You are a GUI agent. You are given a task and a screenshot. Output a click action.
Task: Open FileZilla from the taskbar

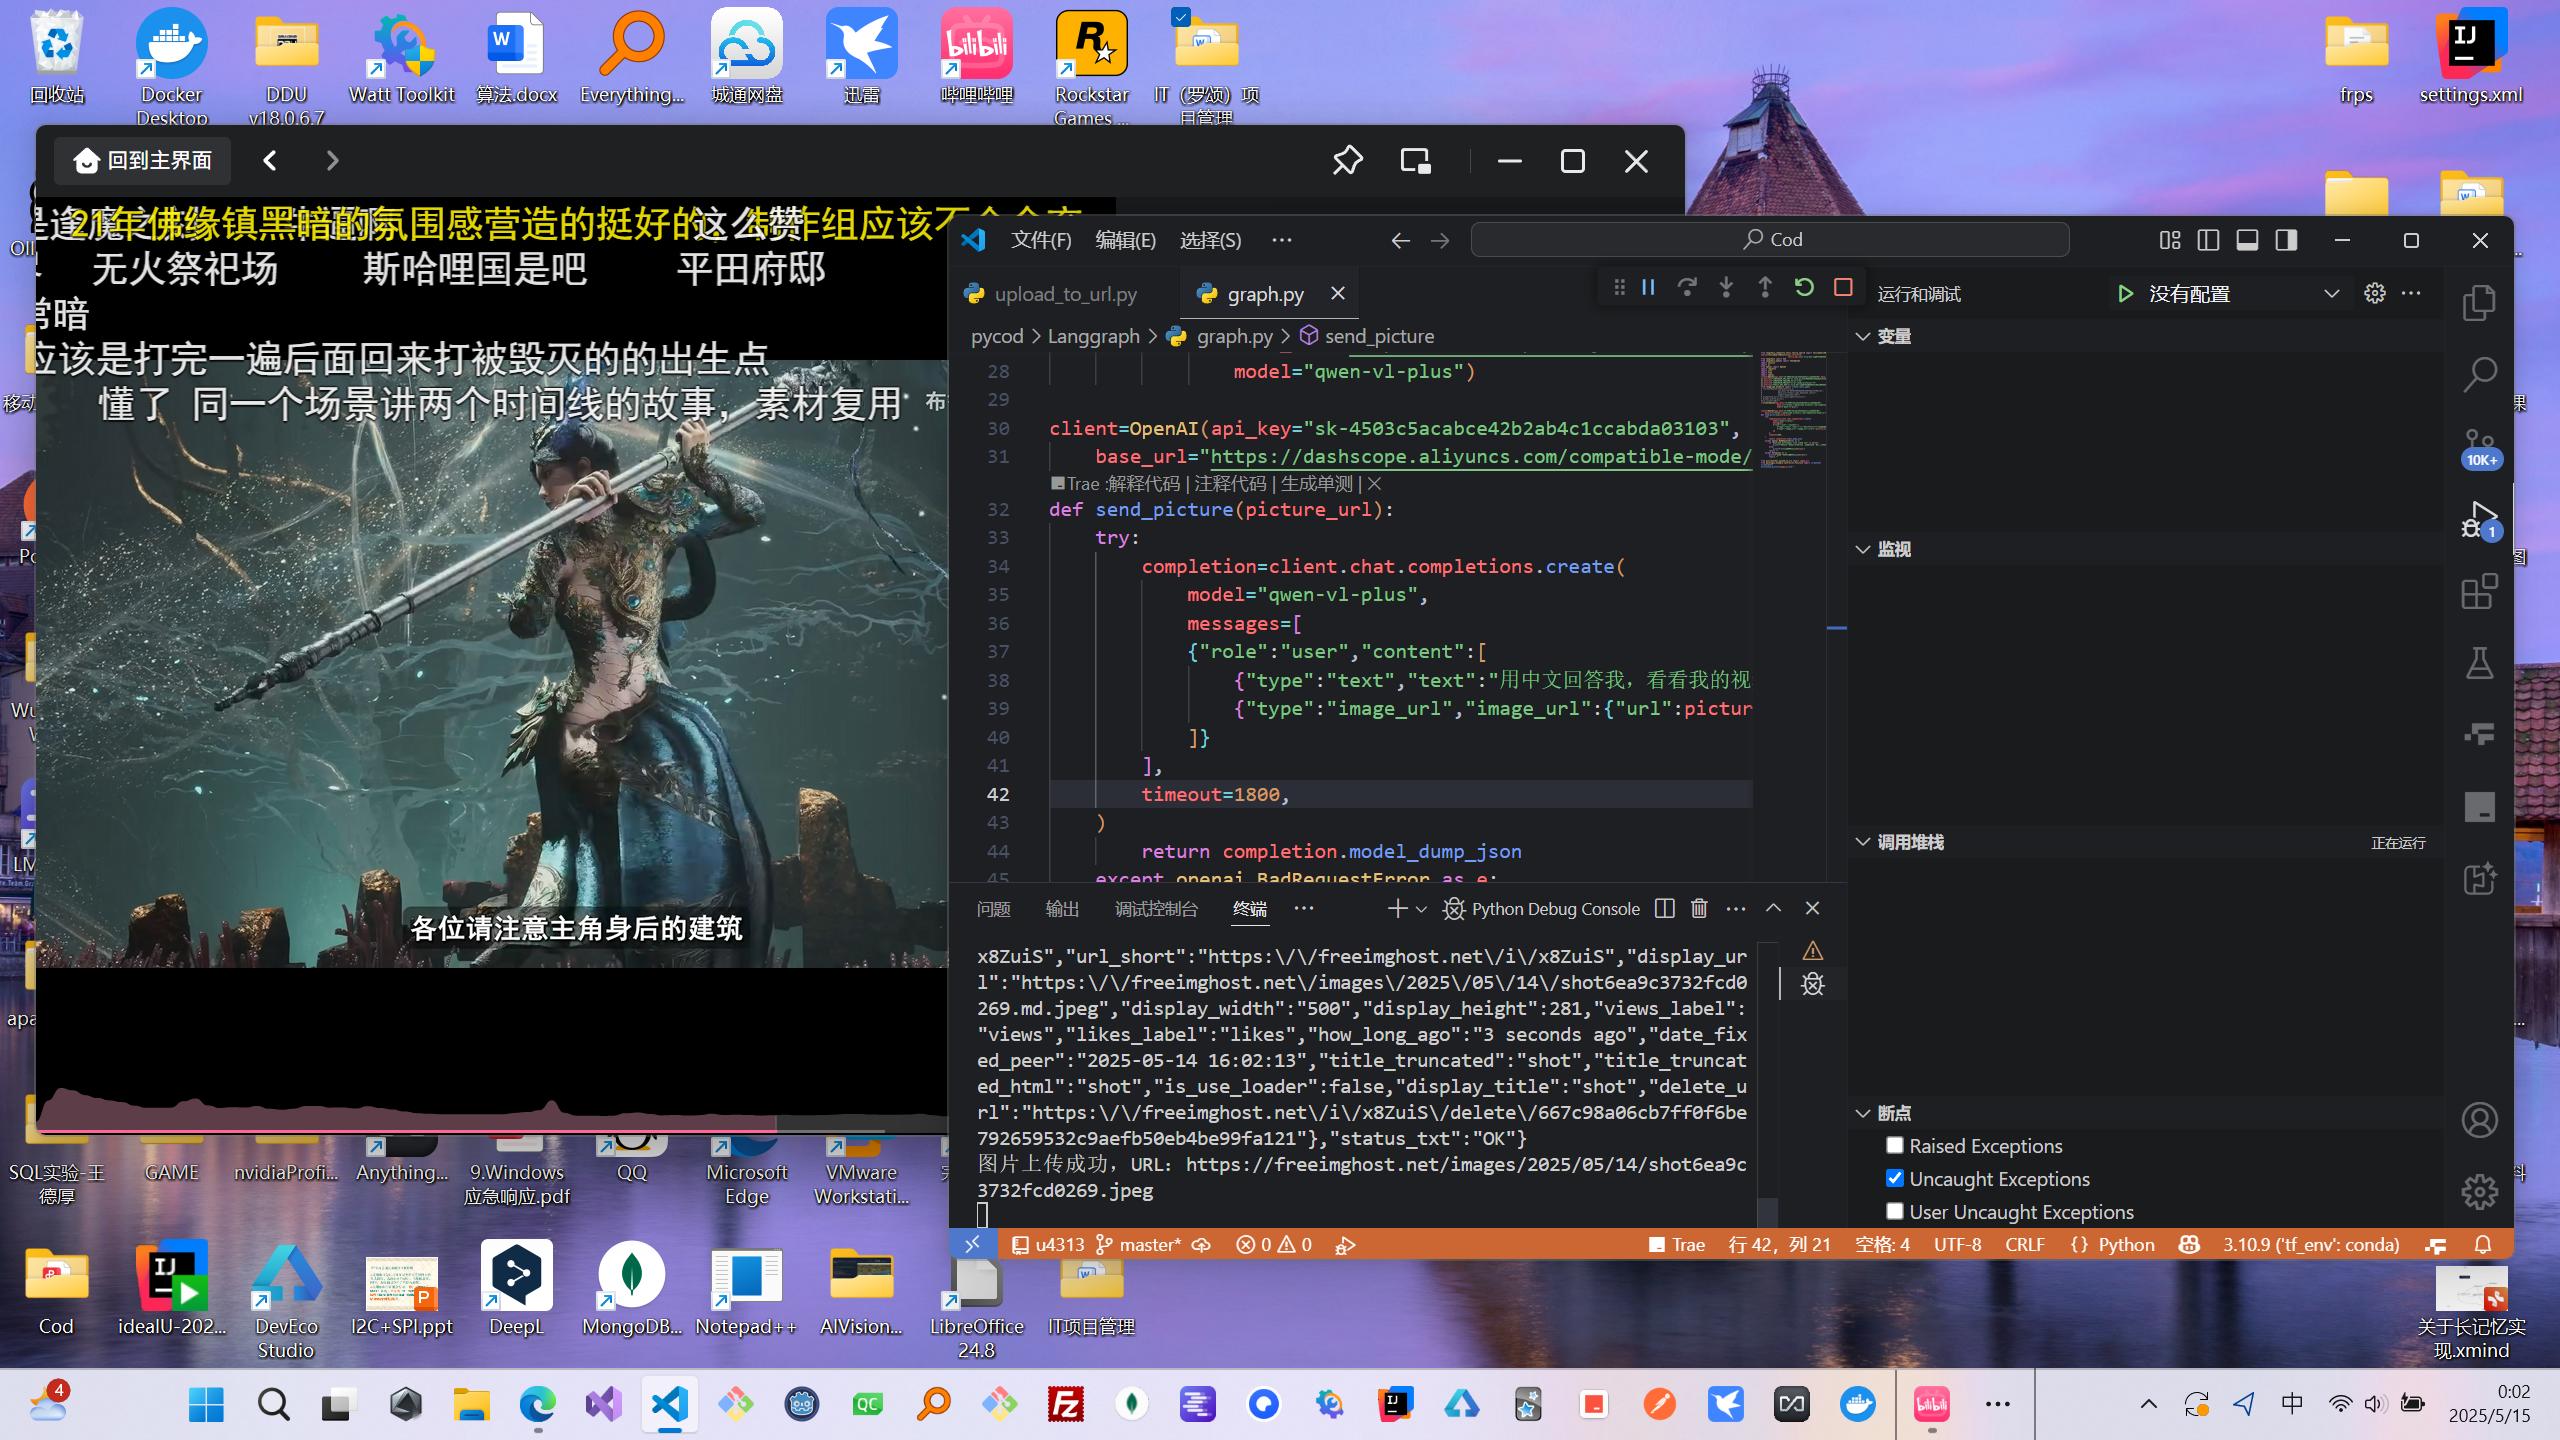tap(1065, 1404)
